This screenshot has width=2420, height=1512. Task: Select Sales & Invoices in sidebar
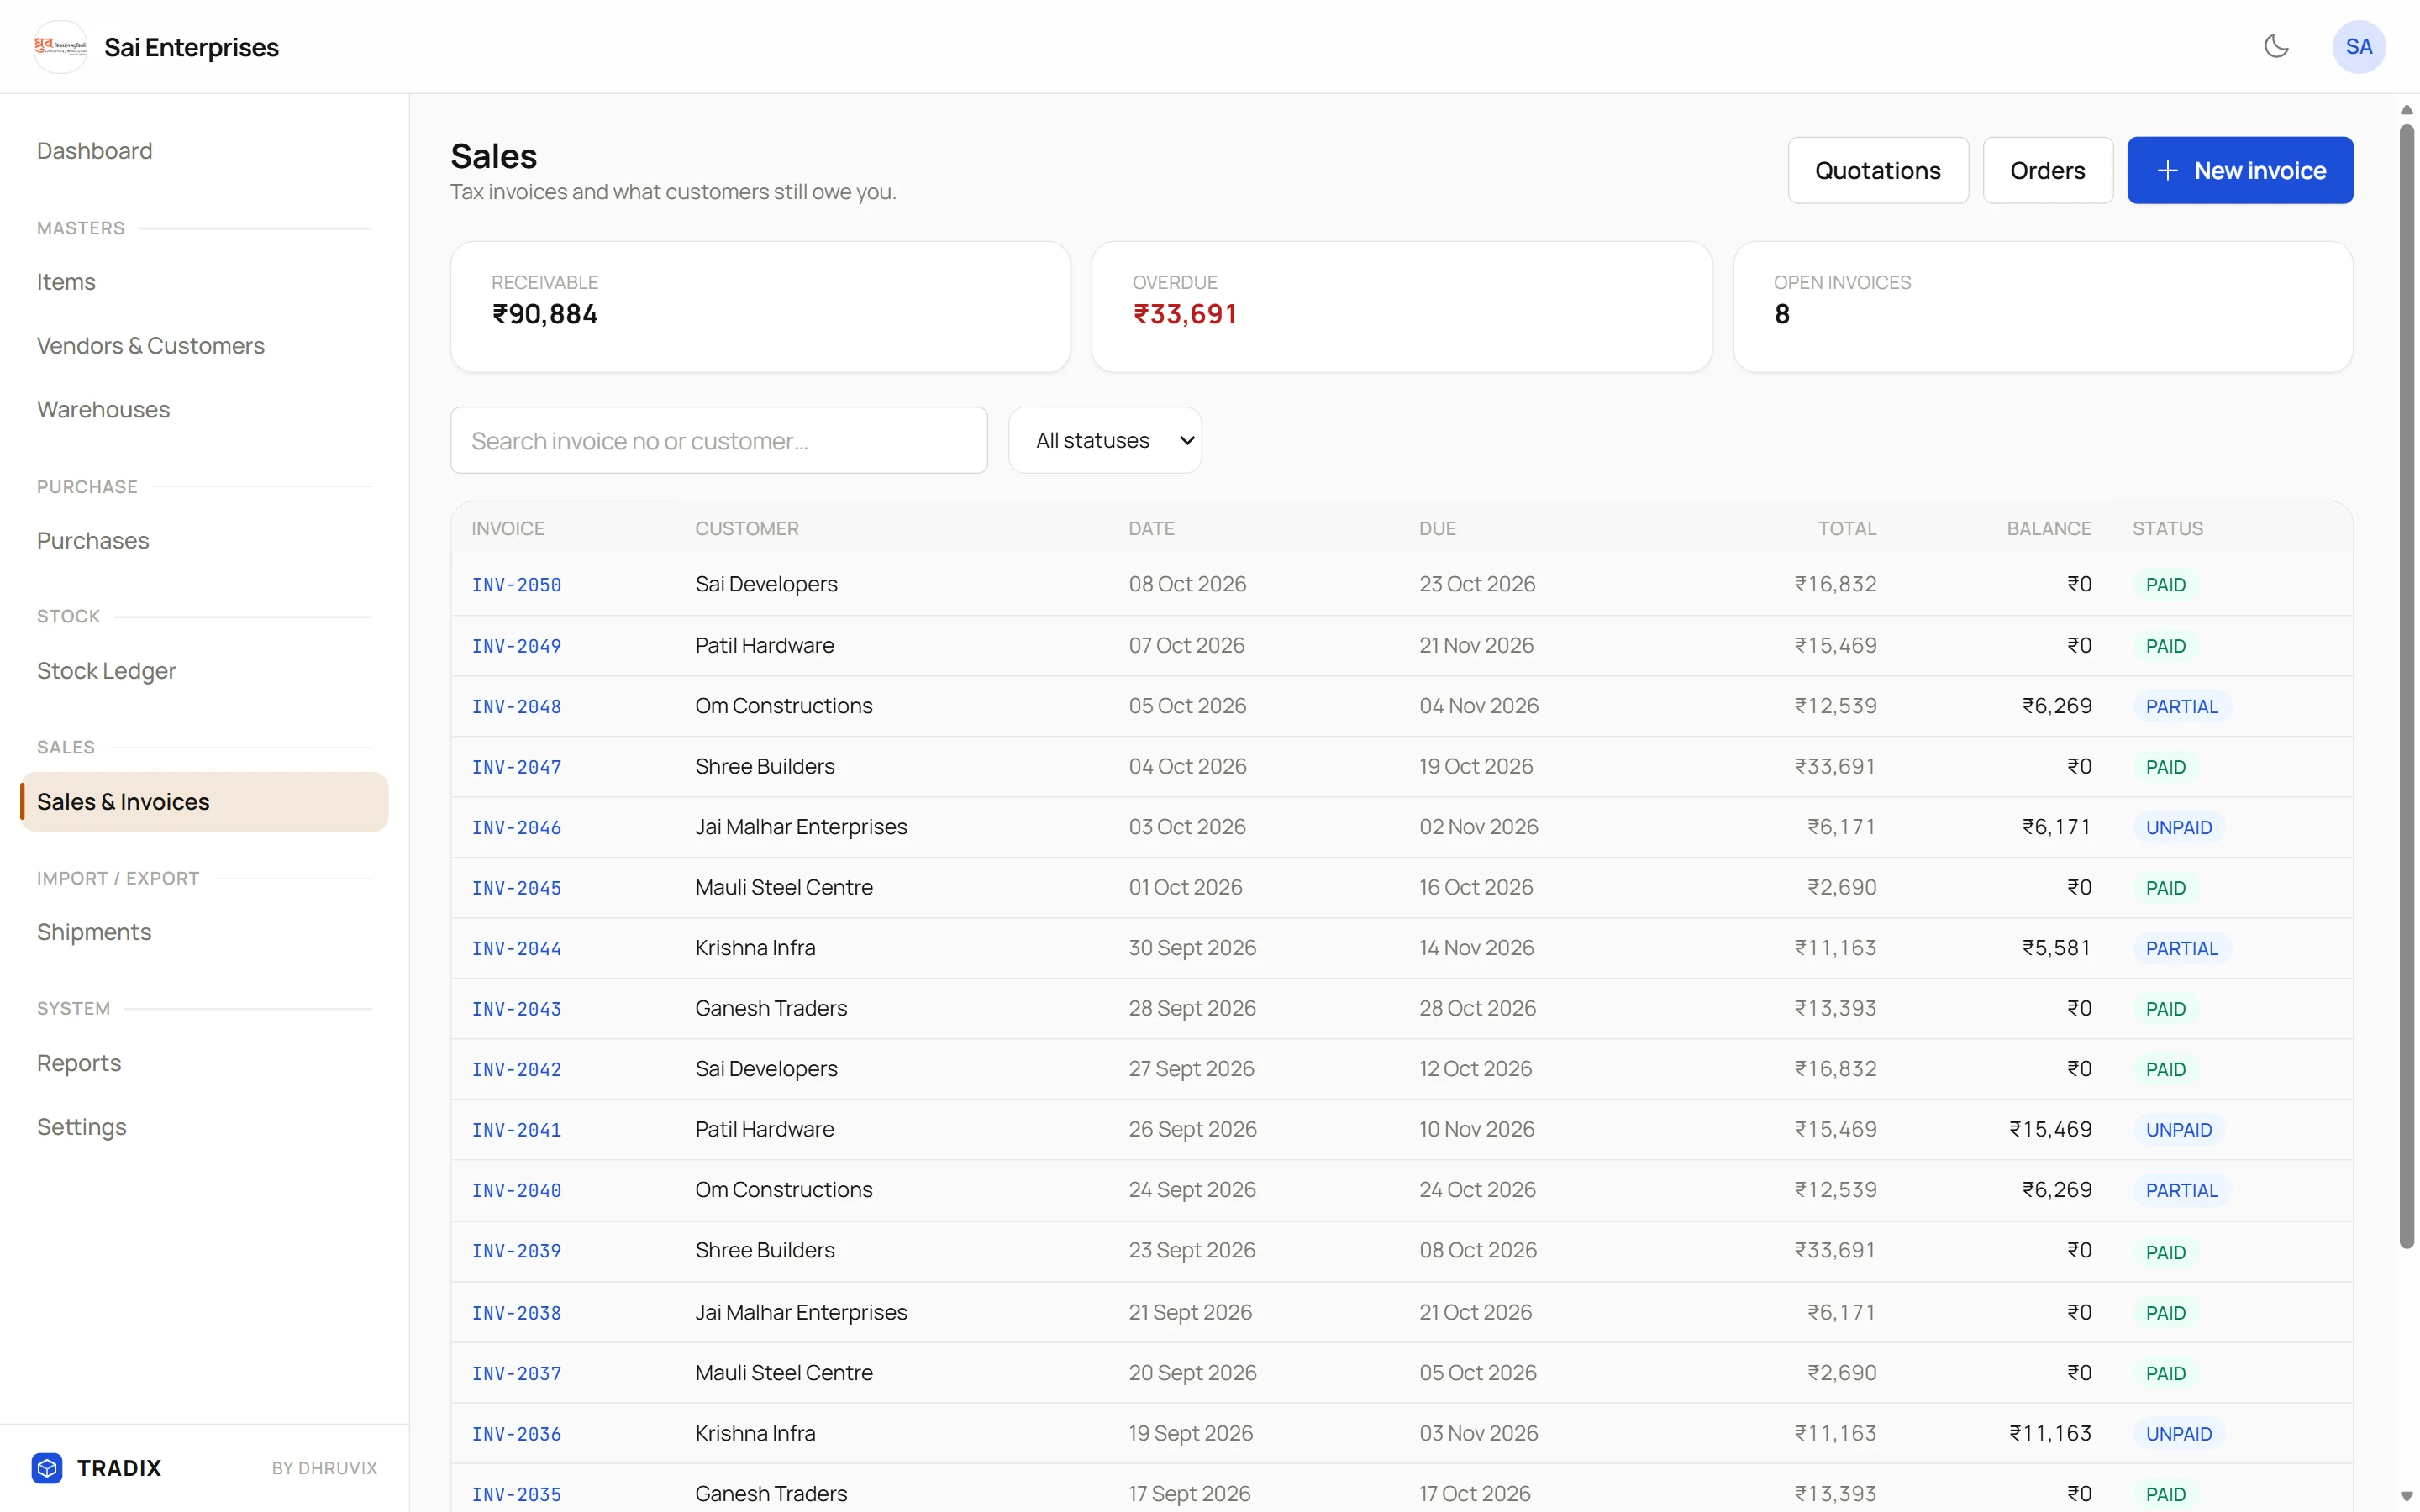pos(204,802)
